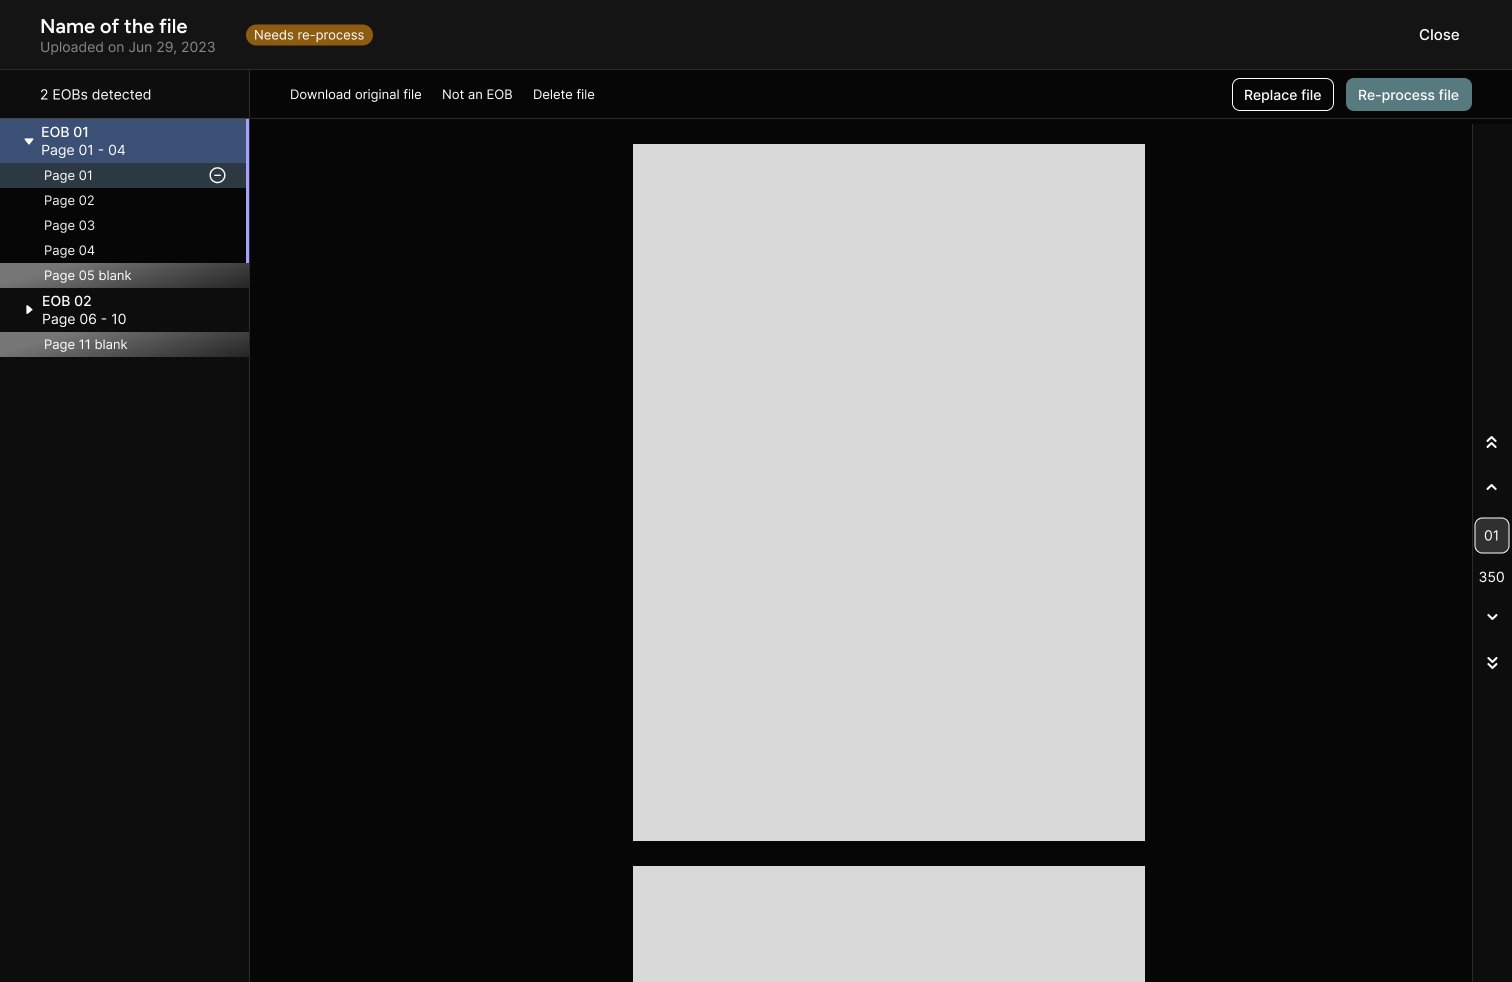The image size is (1512, 982).
Task: Select Page 03 in the sidebar
Action: tap(123, 225)
